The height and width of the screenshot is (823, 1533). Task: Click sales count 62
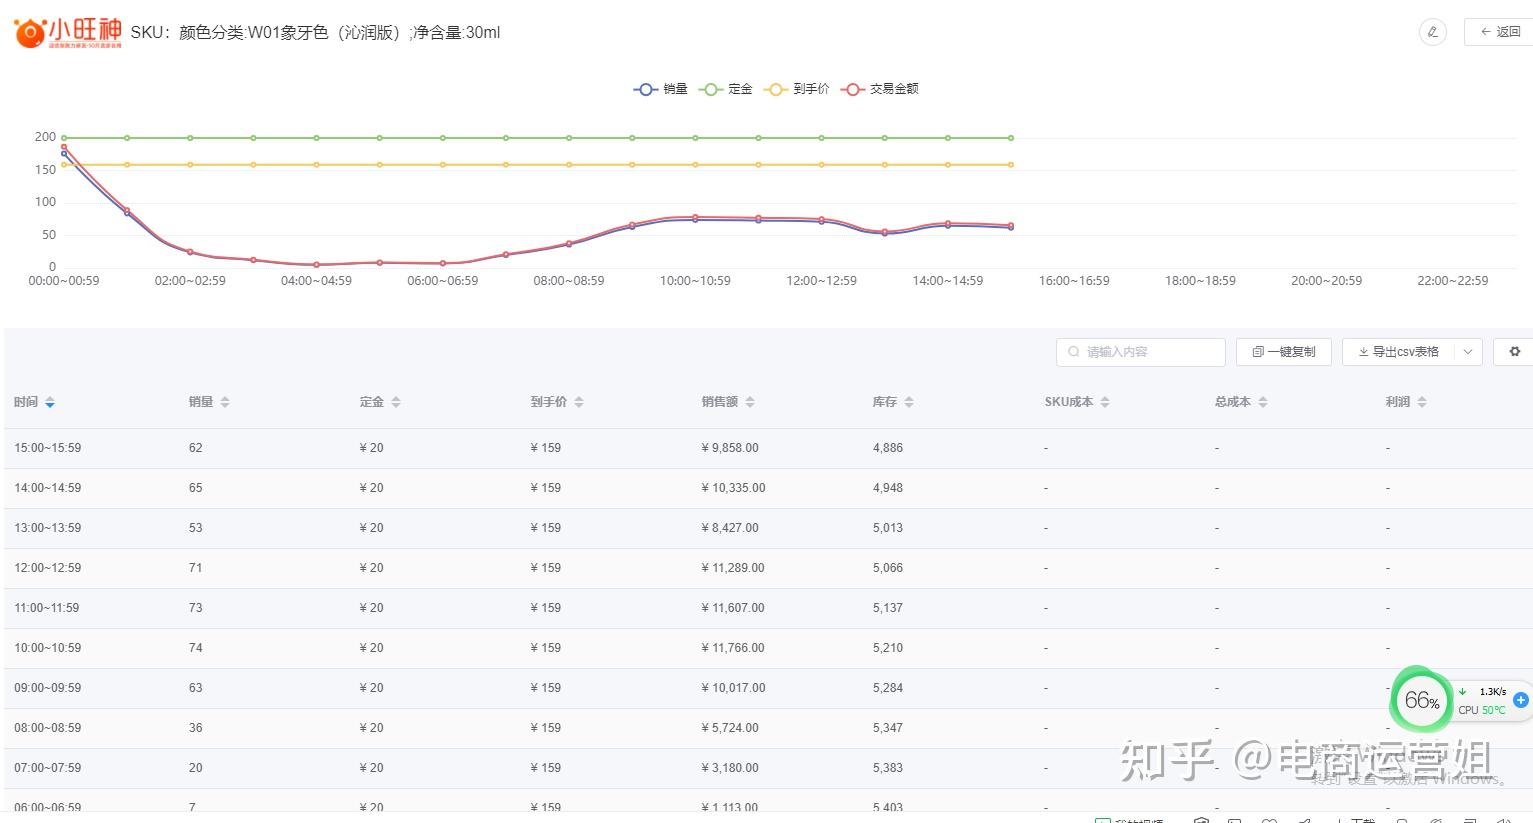195,448
